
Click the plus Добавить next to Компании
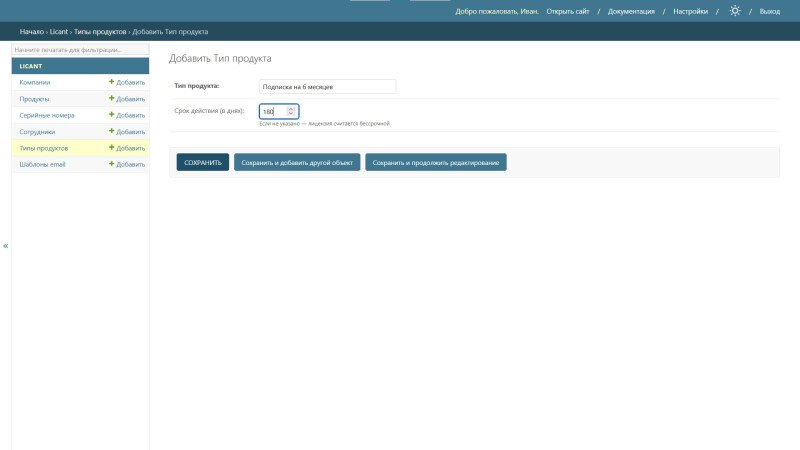[127, 82]
